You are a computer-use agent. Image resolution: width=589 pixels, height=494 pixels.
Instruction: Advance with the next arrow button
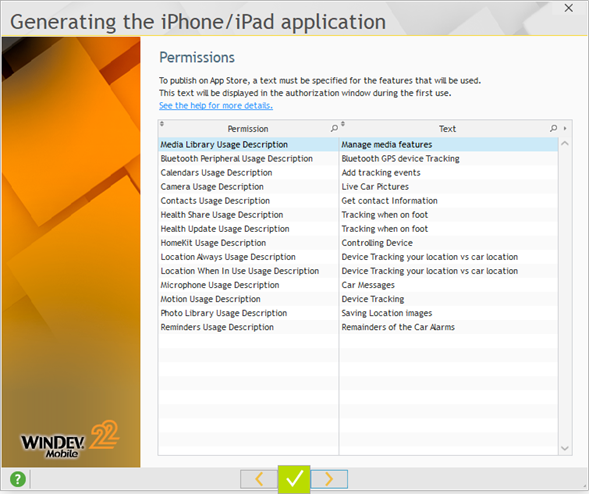(x=329, y=479)
